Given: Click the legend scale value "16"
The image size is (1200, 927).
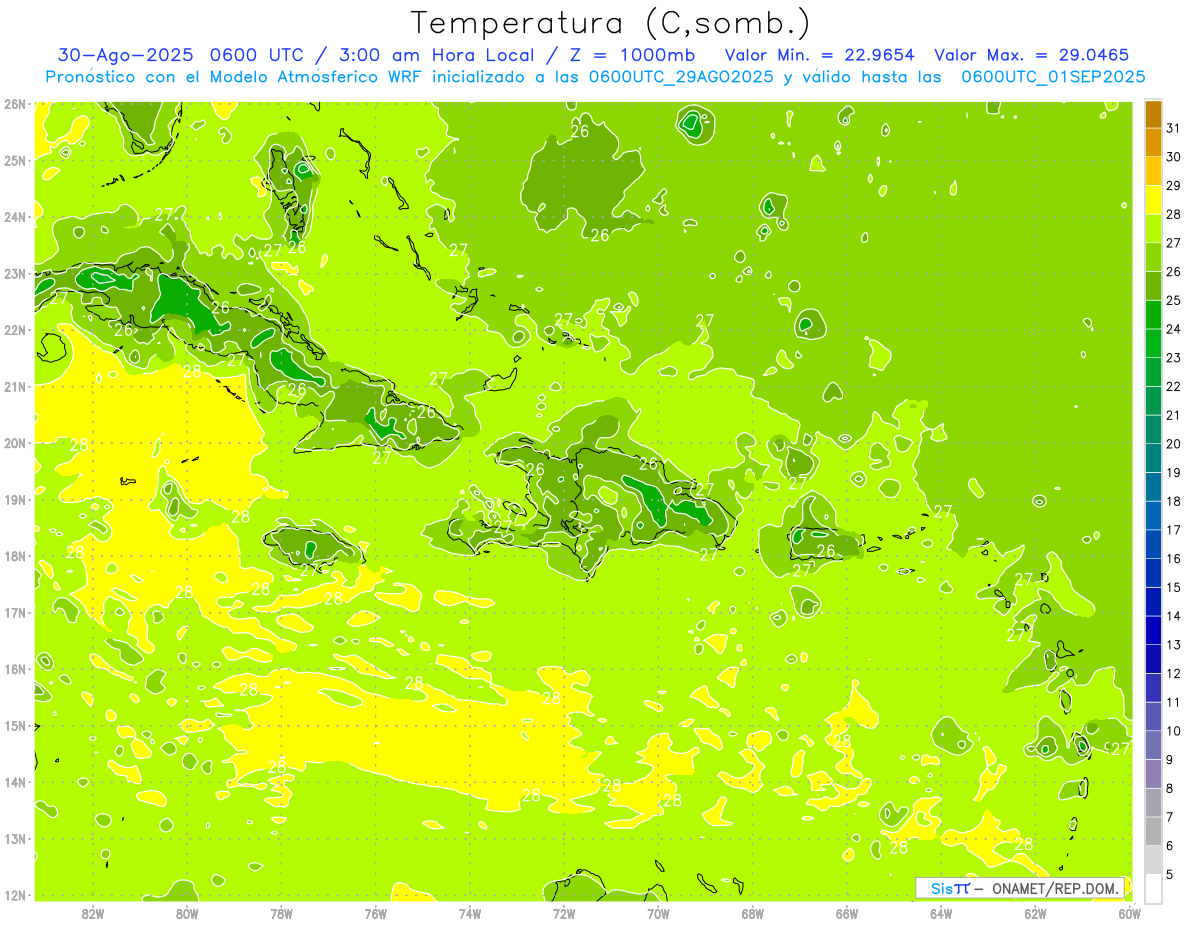Looking at the screenshot, I should (x=1173, y=559).
